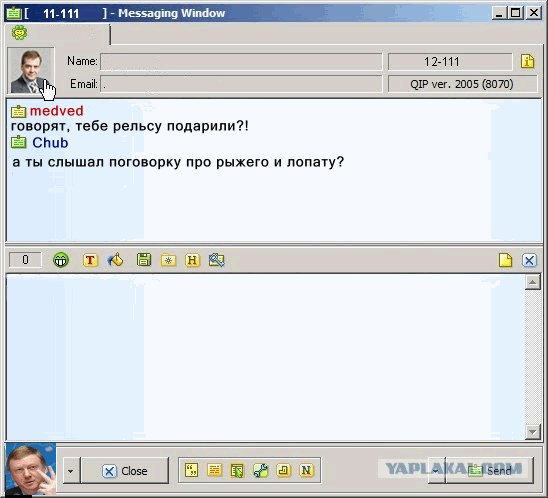Click scroll down arrow of message input
The height and width of the screenshot is (498, 548).
point(533,432)
